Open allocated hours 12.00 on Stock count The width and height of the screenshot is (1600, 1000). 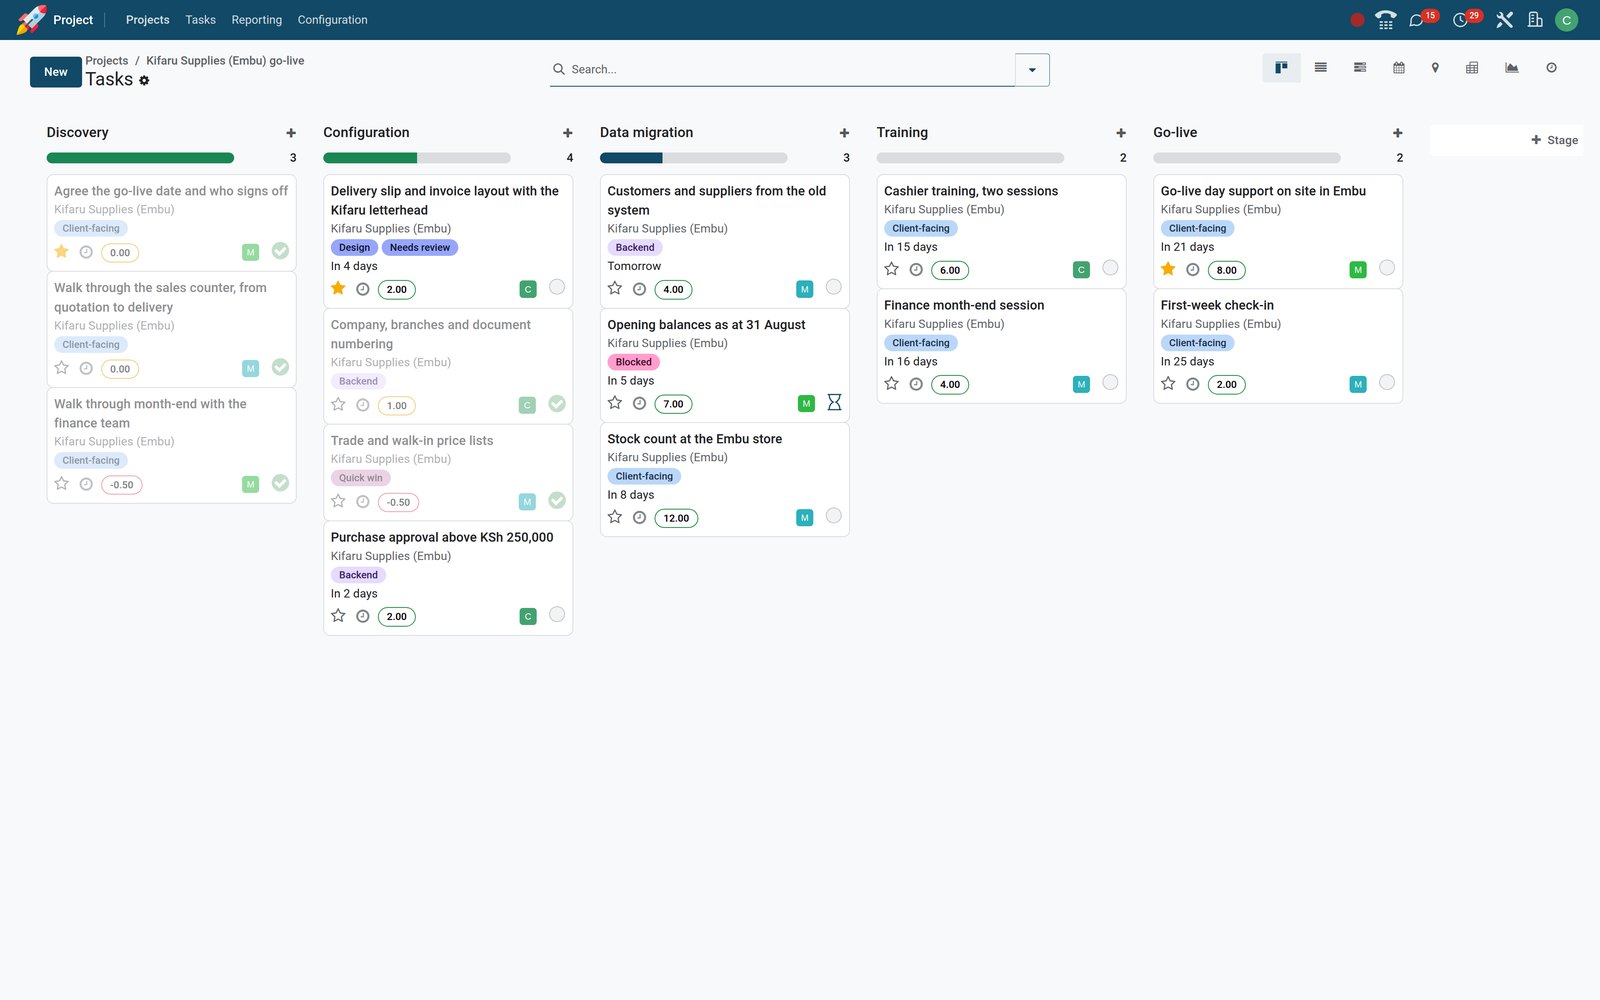pyautogui.click(x=676, y=518)
